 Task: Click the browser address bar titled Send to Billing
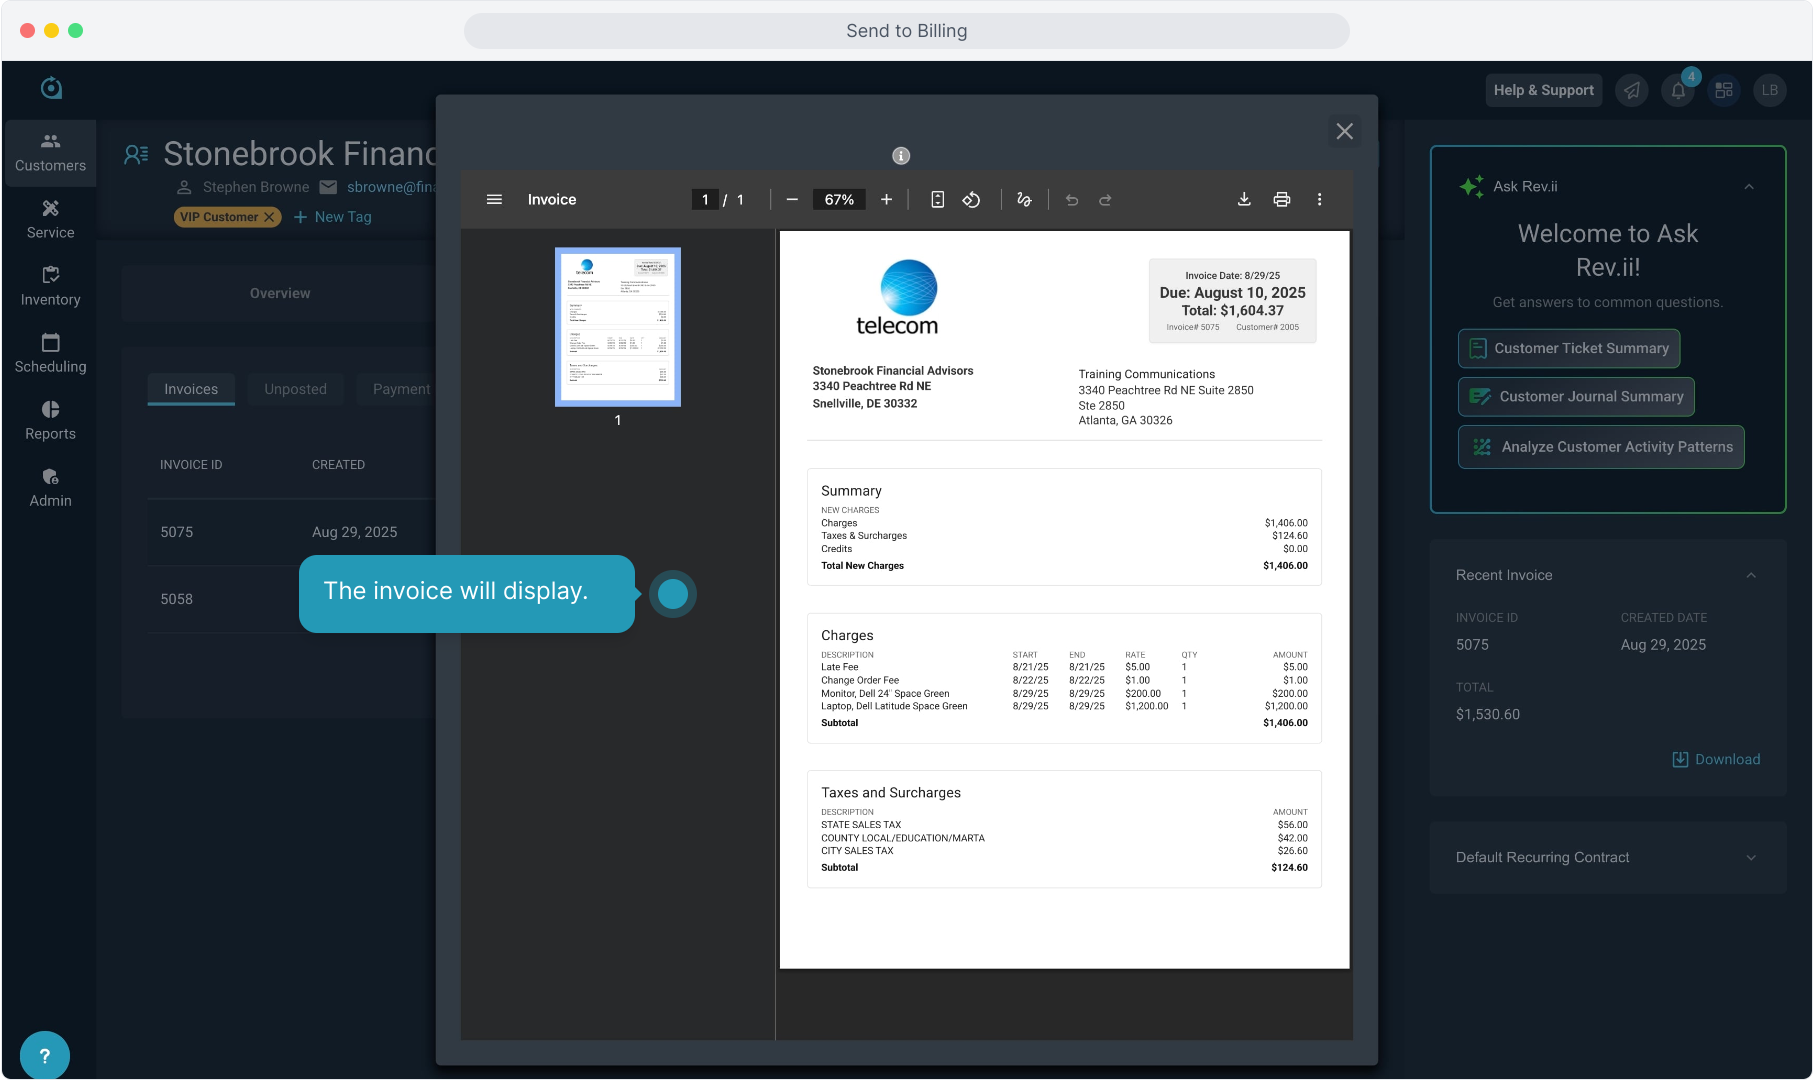(x=907, y=31)
